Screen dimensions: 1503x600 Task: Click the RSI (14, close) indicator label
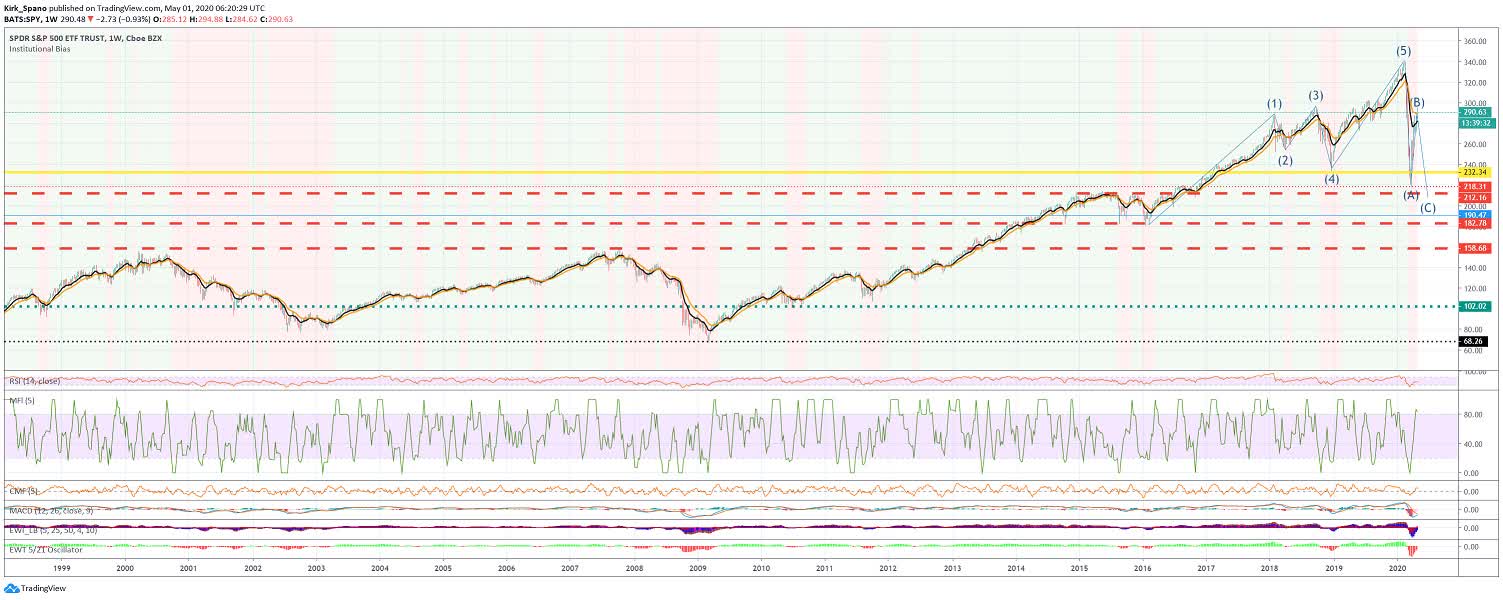click(x=34, y=380)
